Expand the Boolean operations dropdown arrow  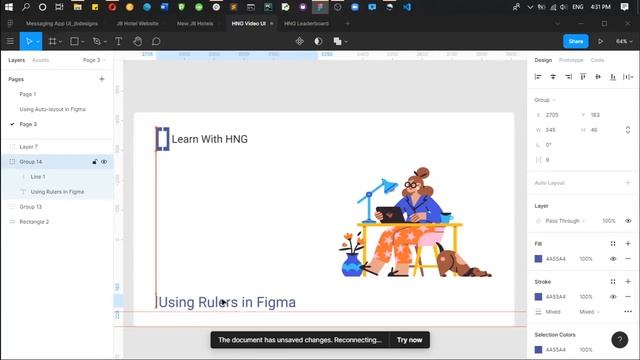pos(346,42)
